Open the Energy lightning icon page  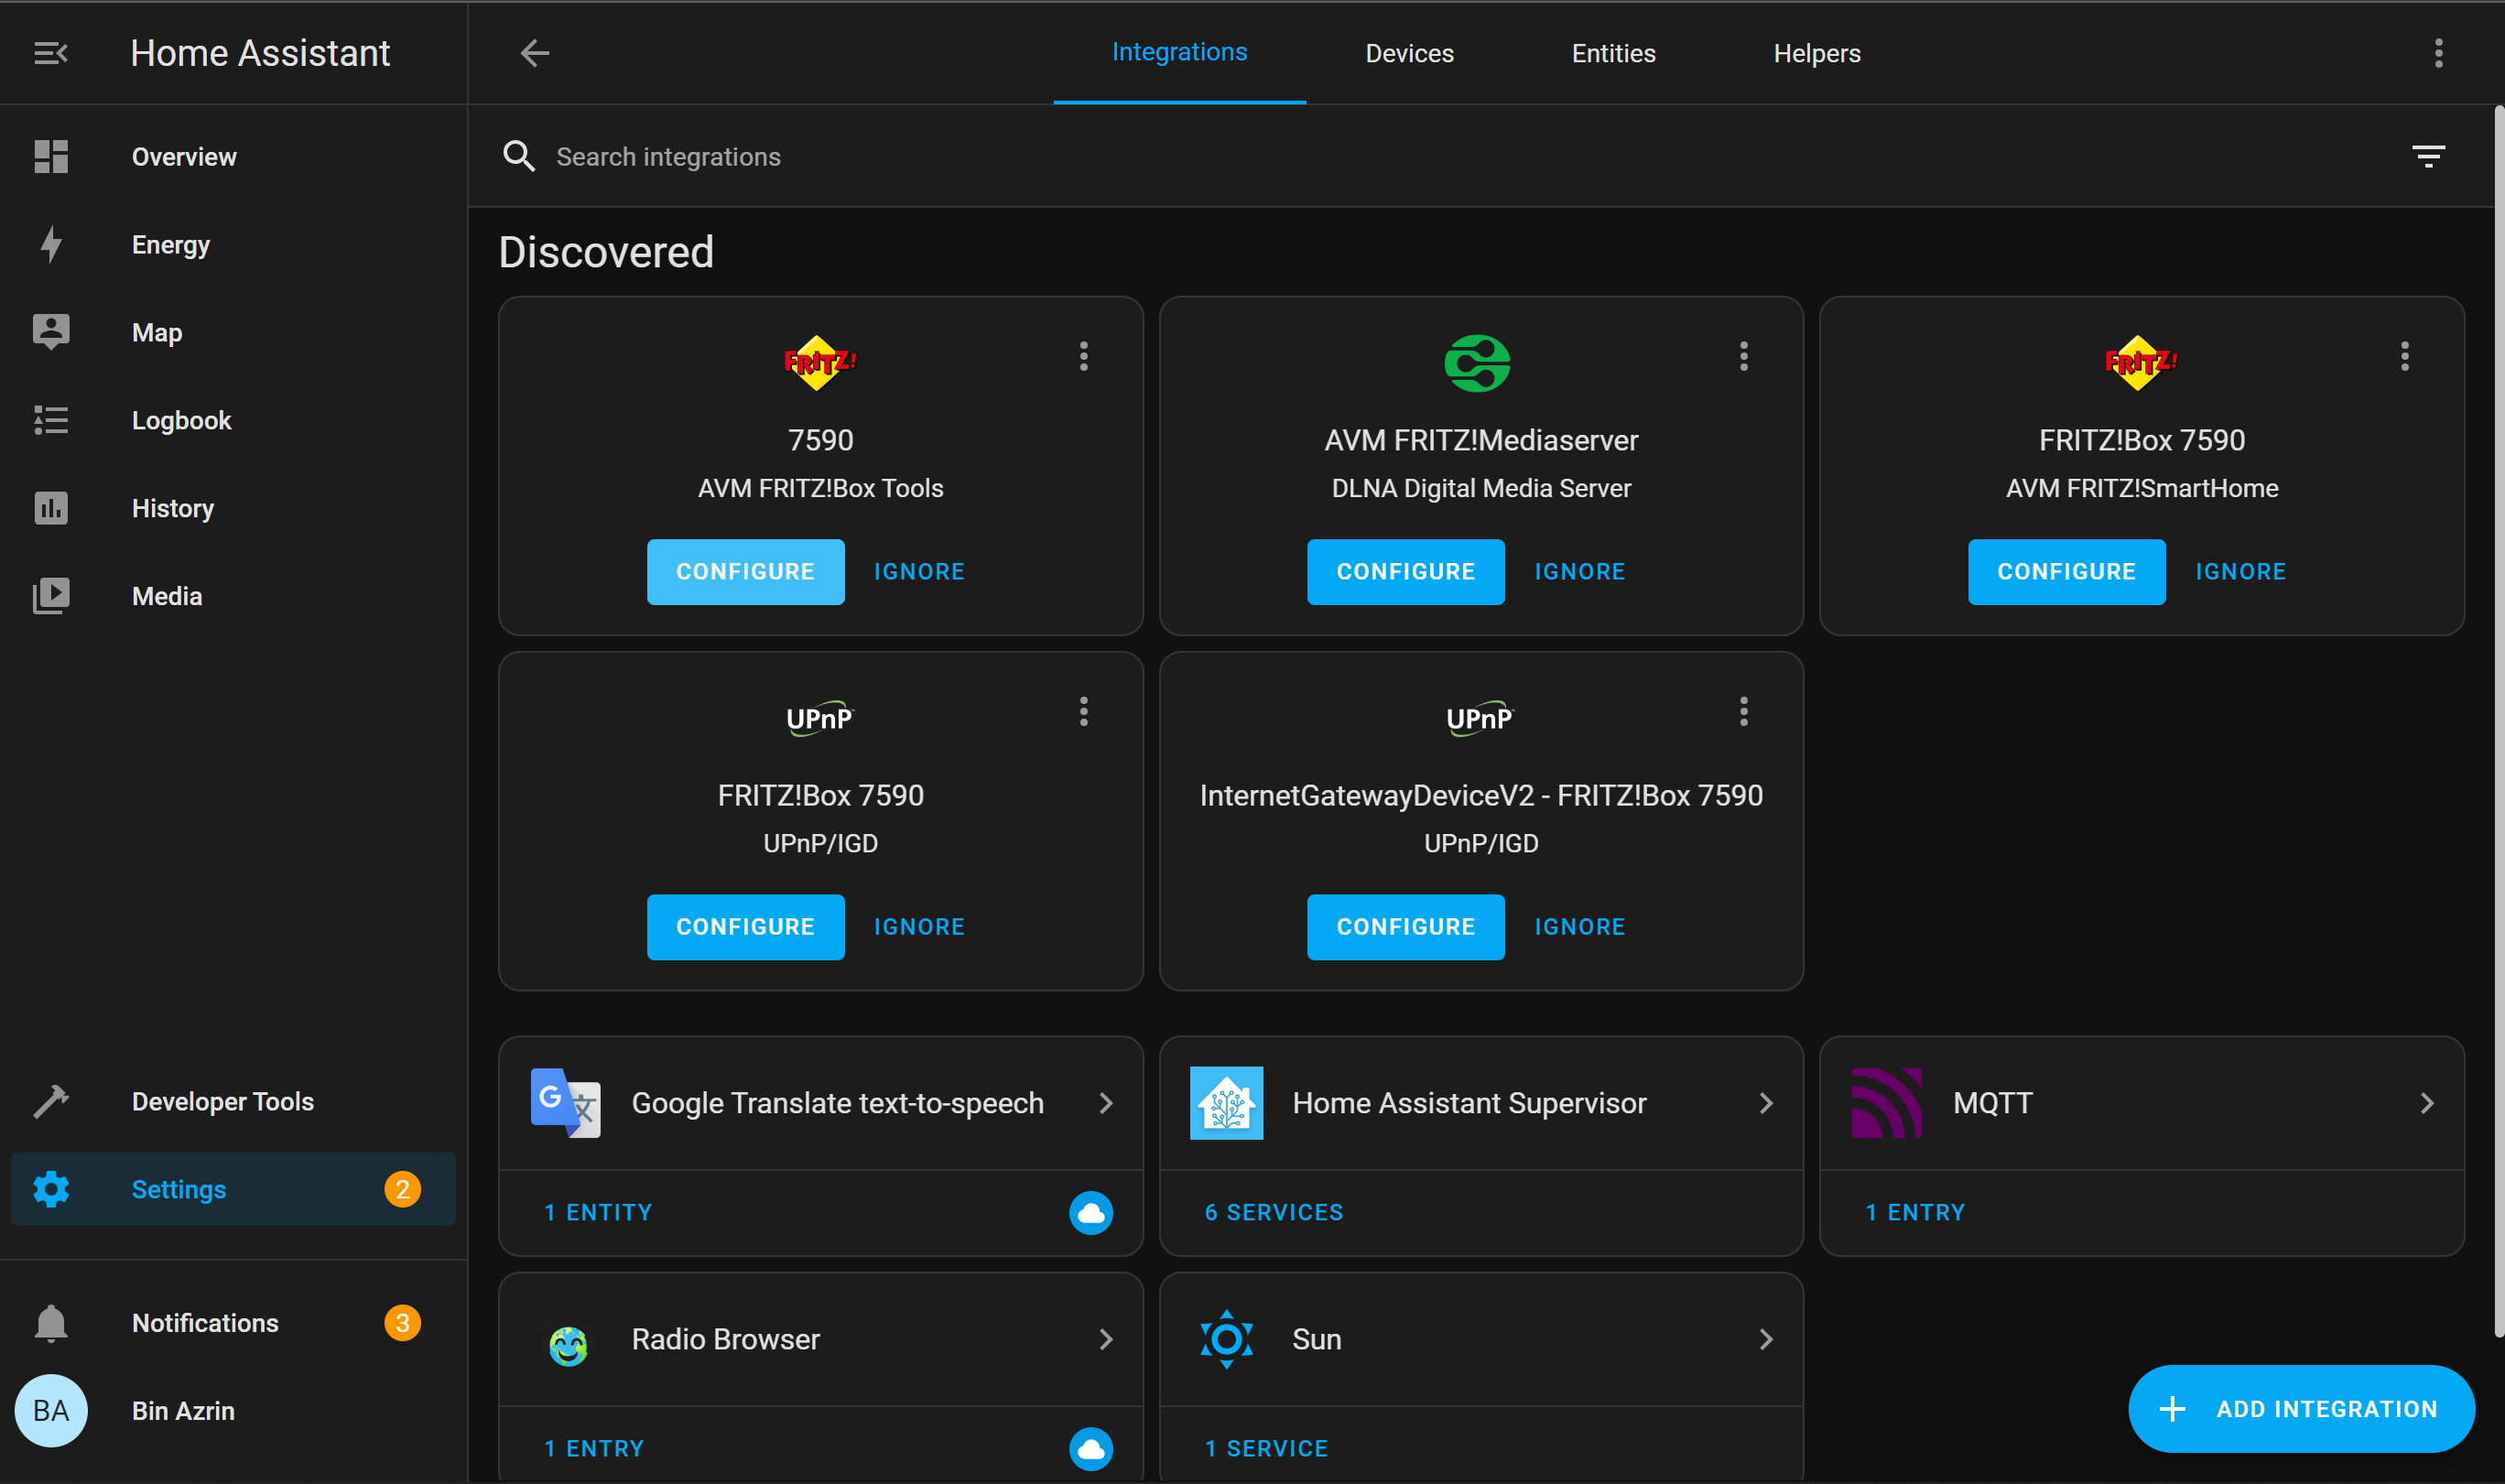click(51, 244)
